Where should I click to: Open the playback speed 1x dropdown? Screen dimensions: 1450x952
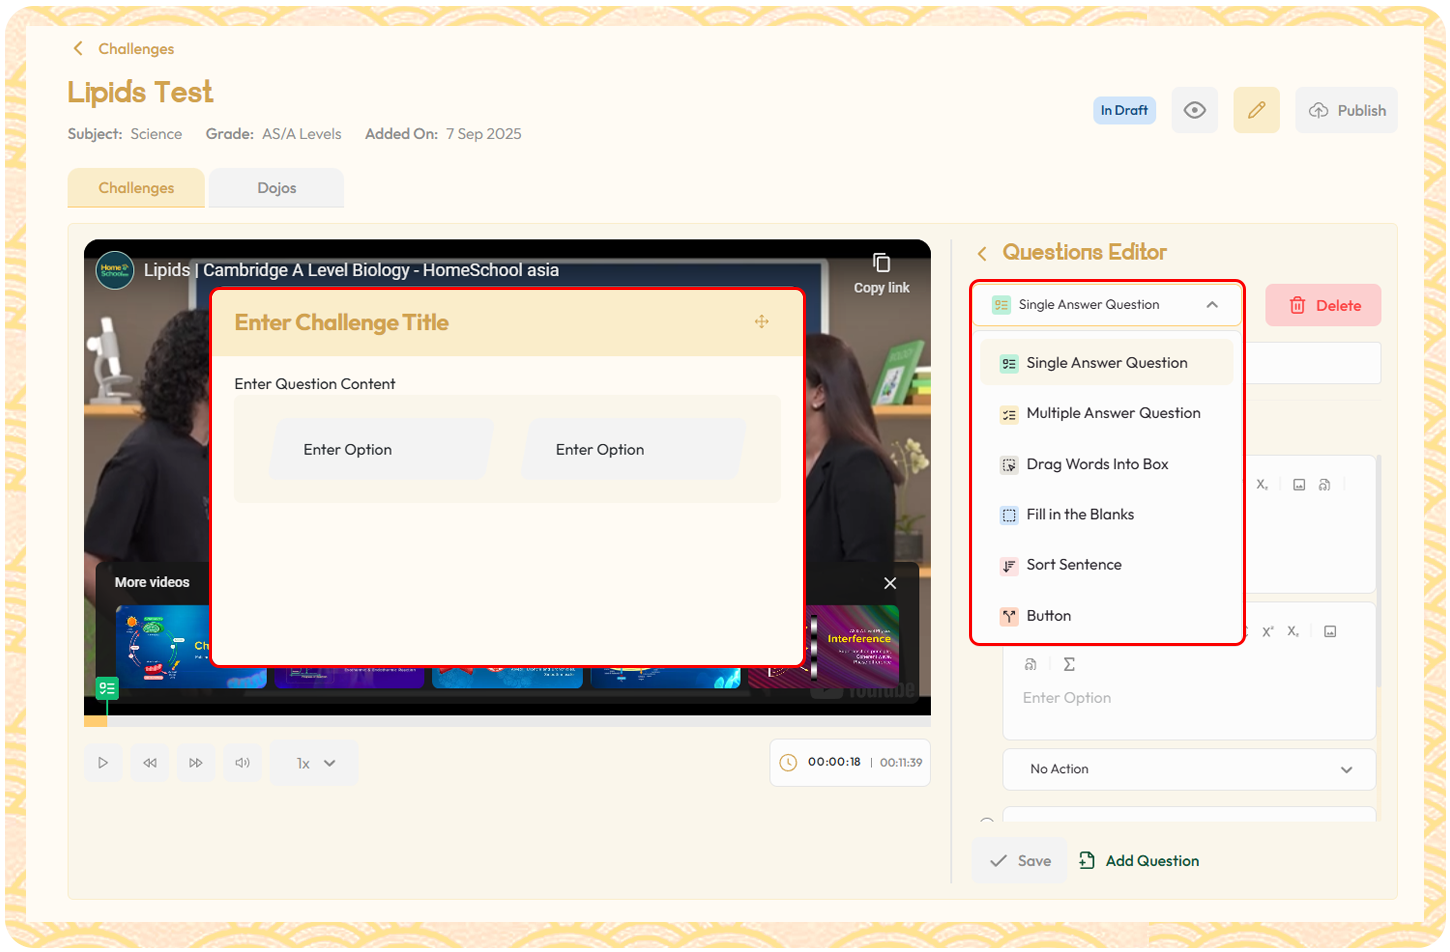pyautogui.click(x=315, y=763)
